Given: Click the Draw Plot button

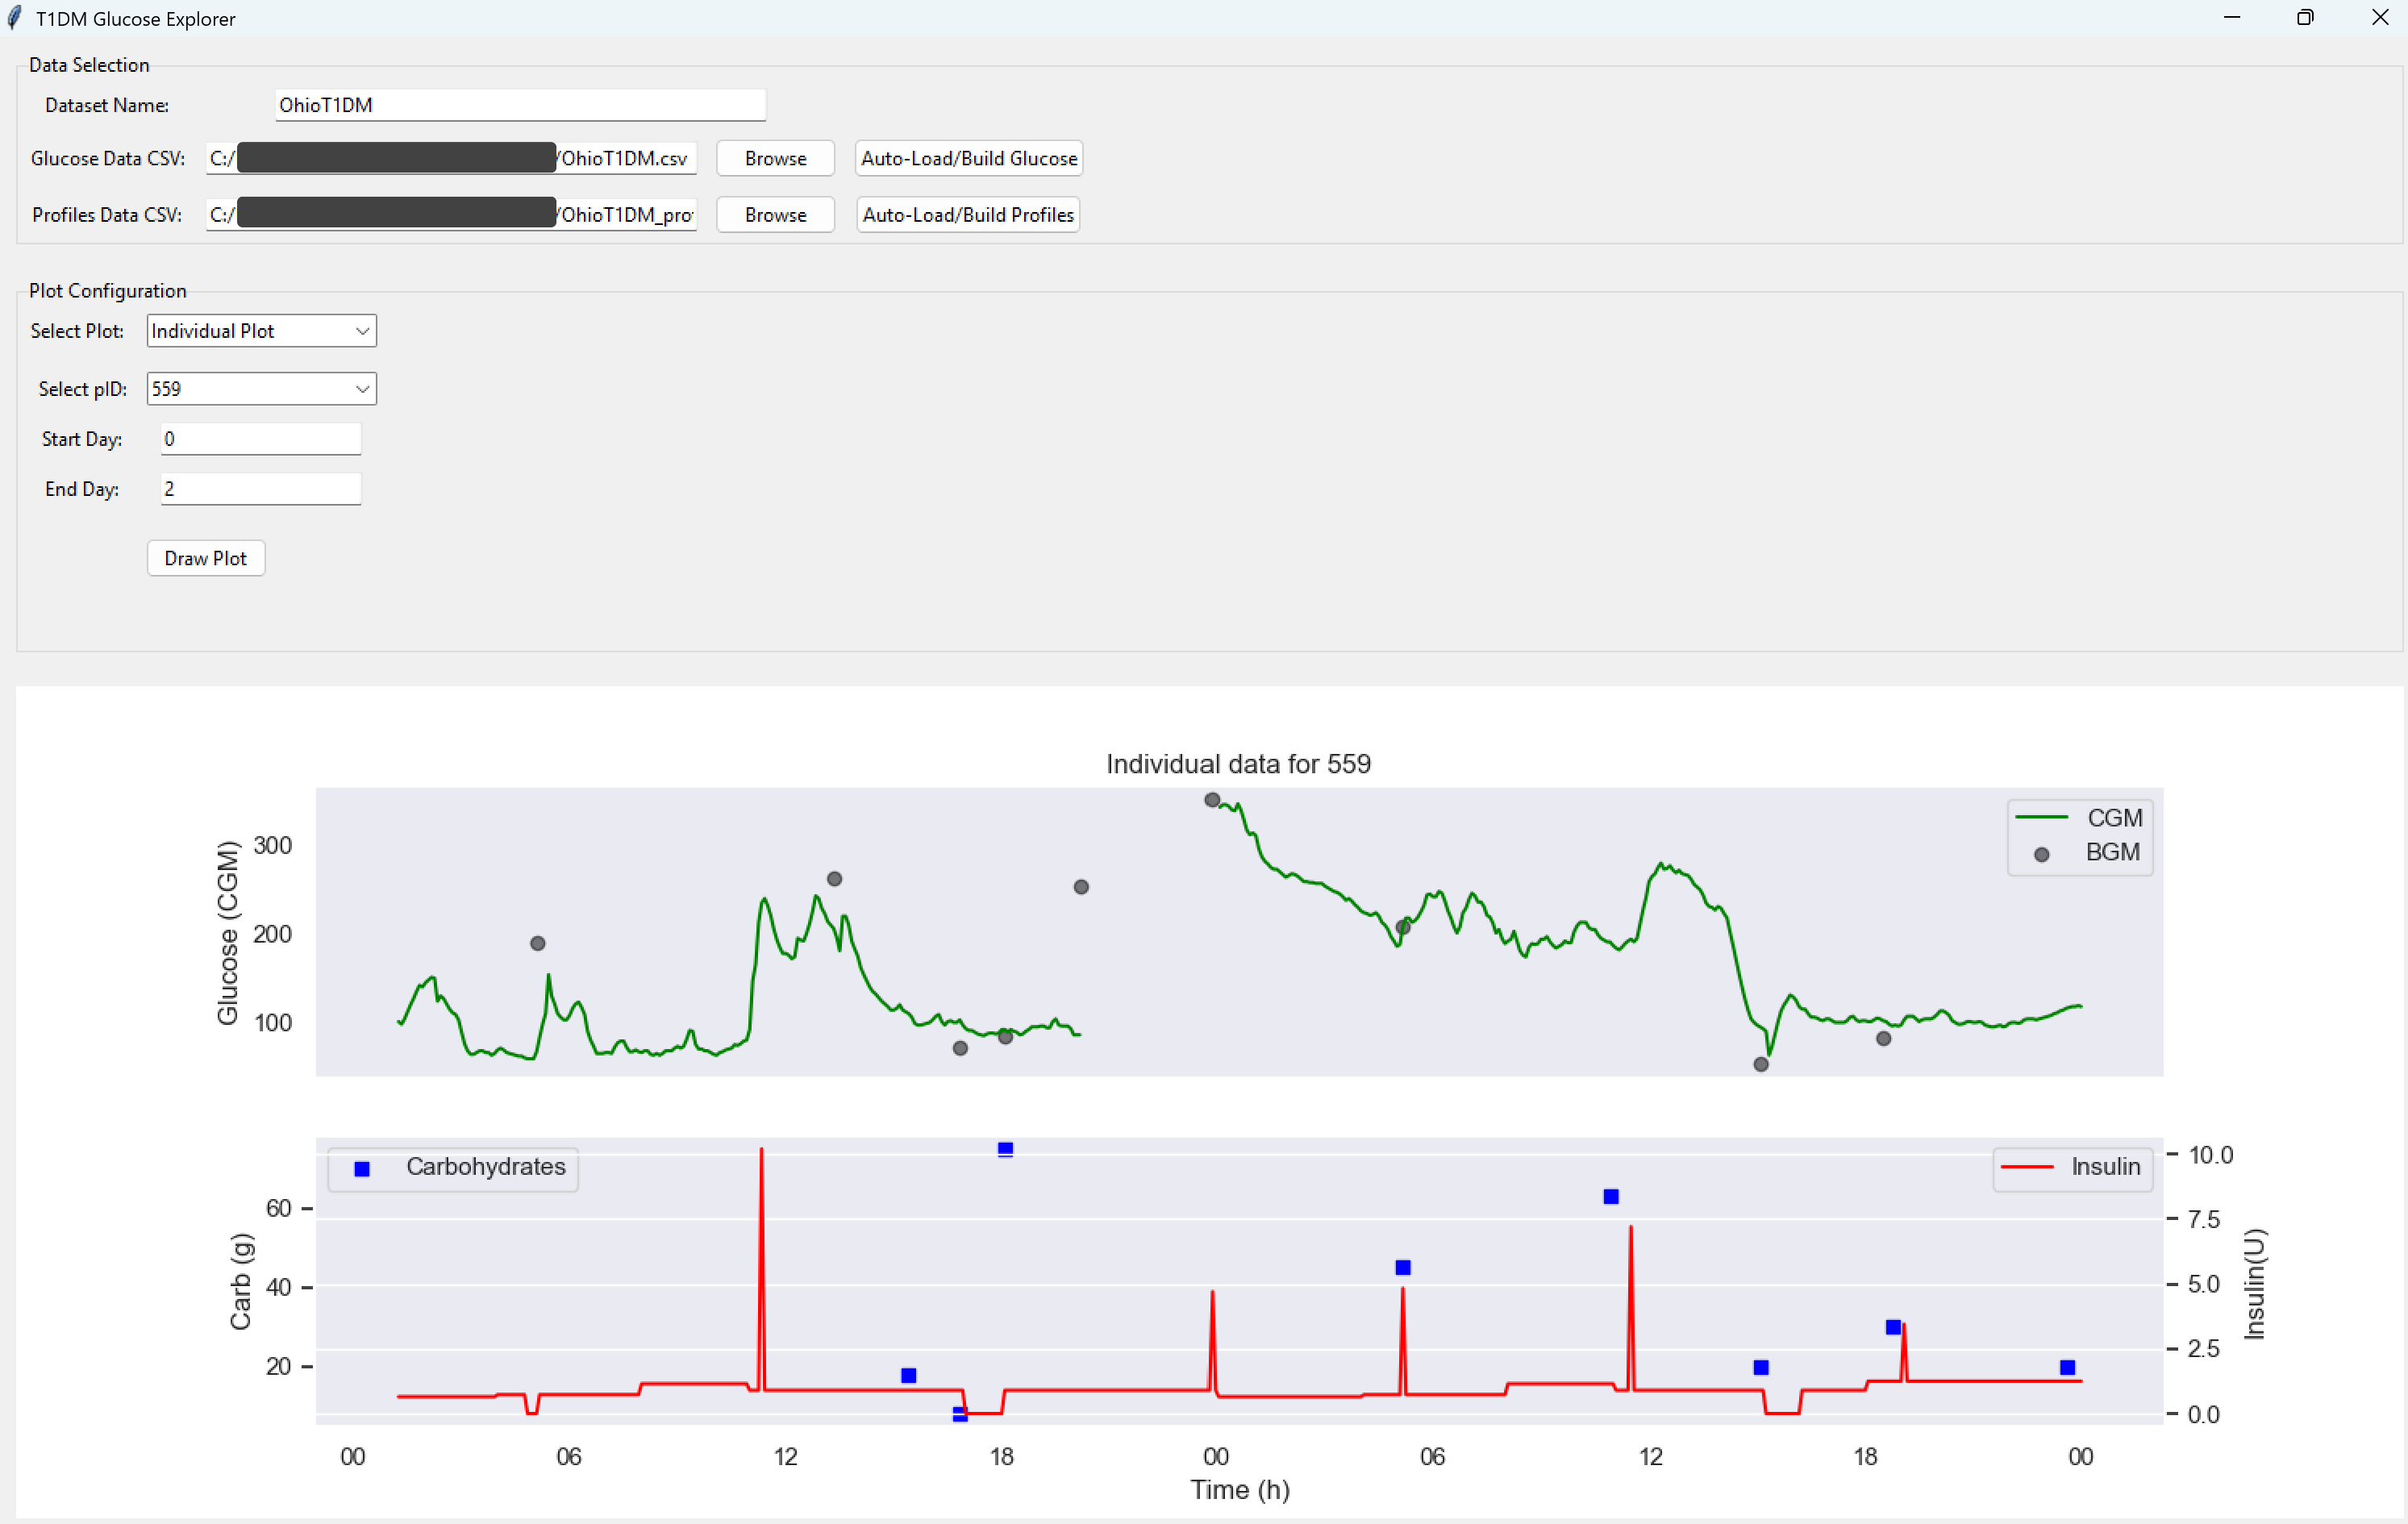Looking at the screenshot, I should [206, 558].
